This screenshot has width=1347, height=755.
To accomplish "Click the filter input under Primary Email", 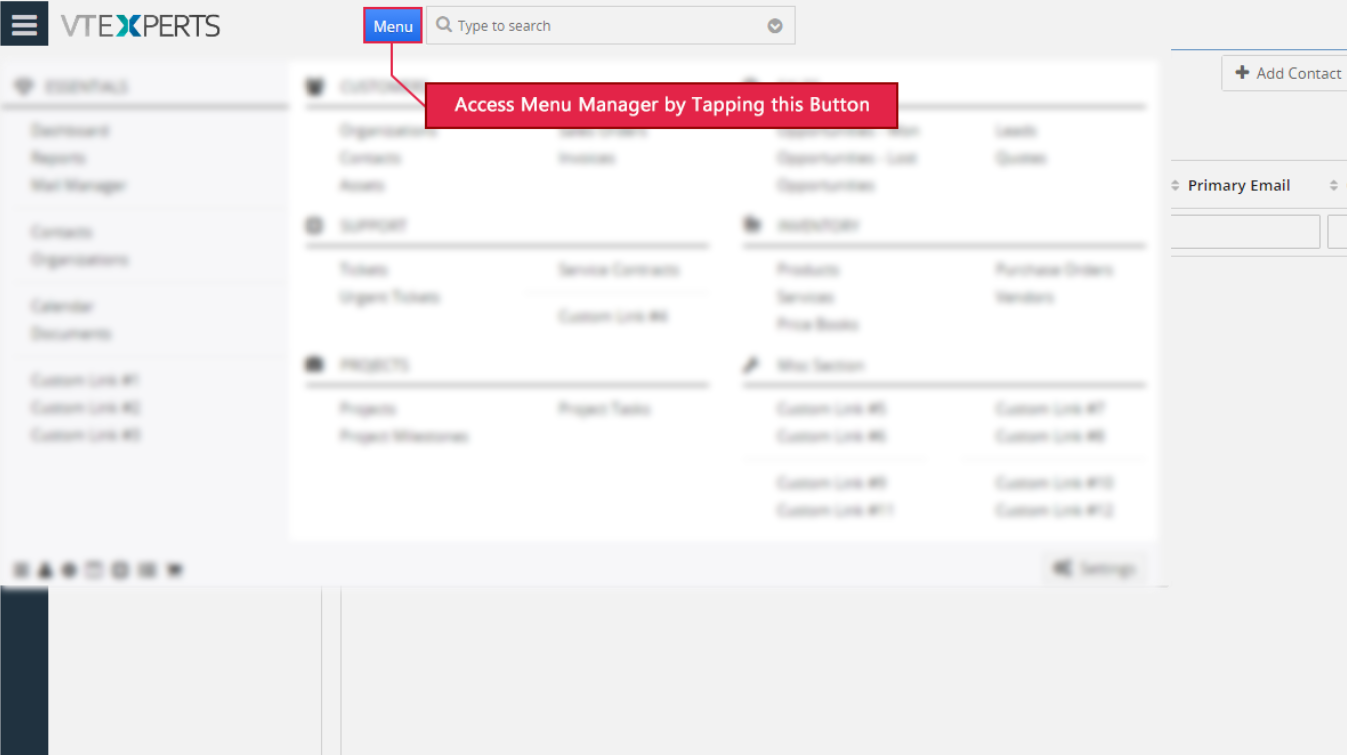I will coord(1246,231).
